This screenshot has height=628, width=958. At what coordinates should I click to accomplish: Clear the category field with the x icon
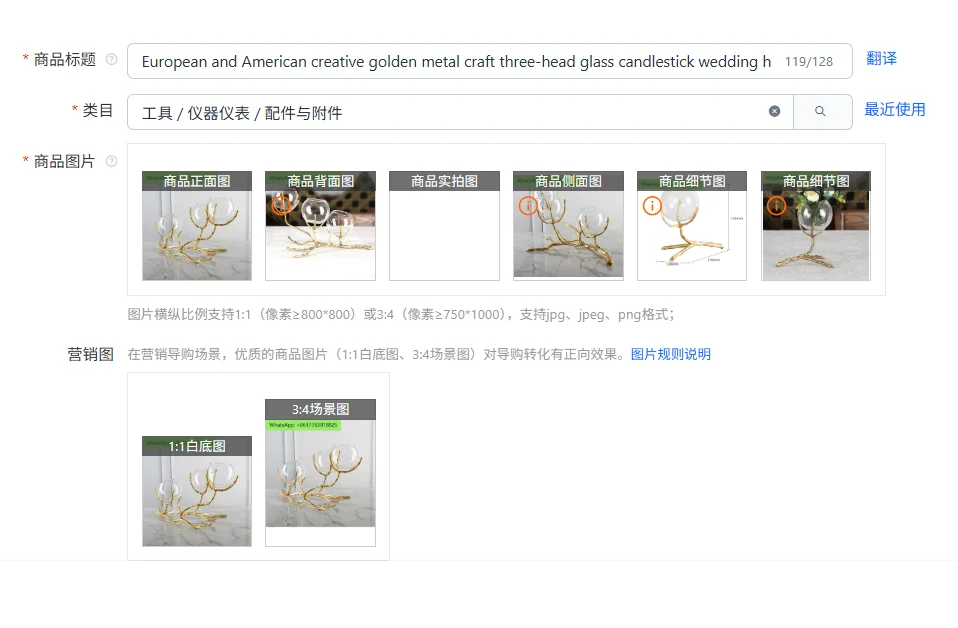point(774,111)
